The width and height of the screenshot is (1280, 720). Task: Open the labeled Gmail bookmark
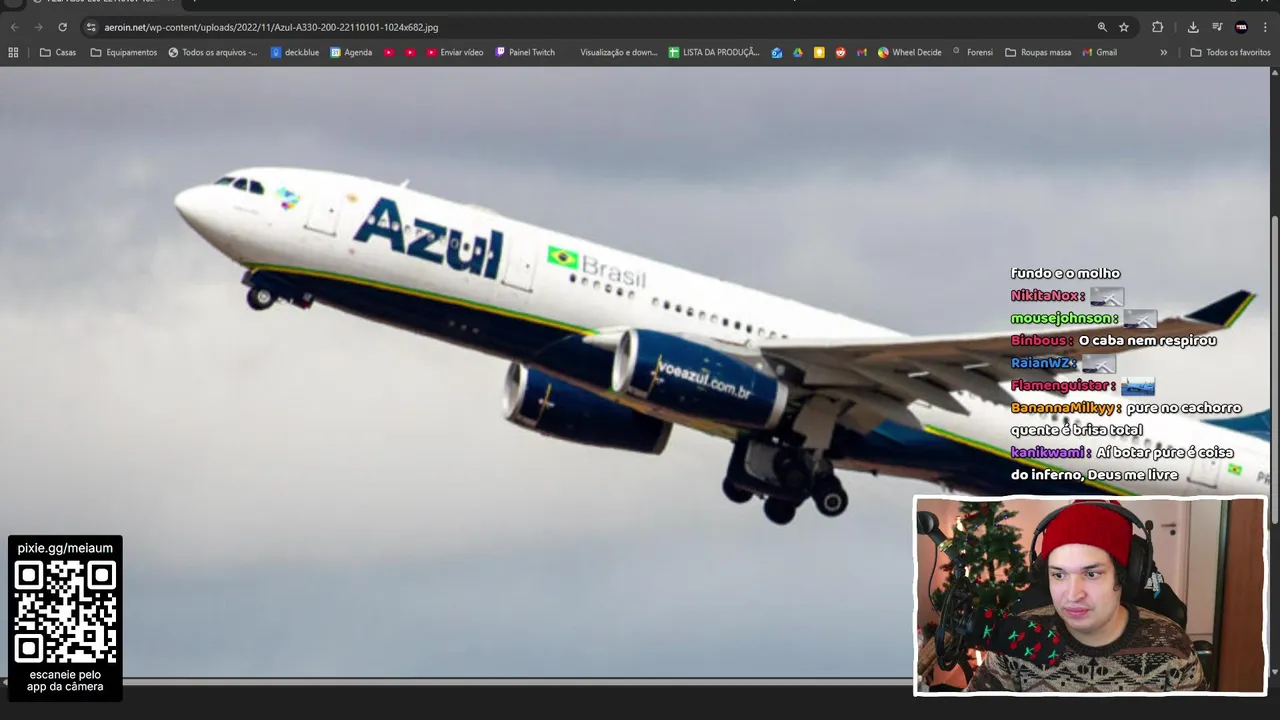(x=1099, y=52)
